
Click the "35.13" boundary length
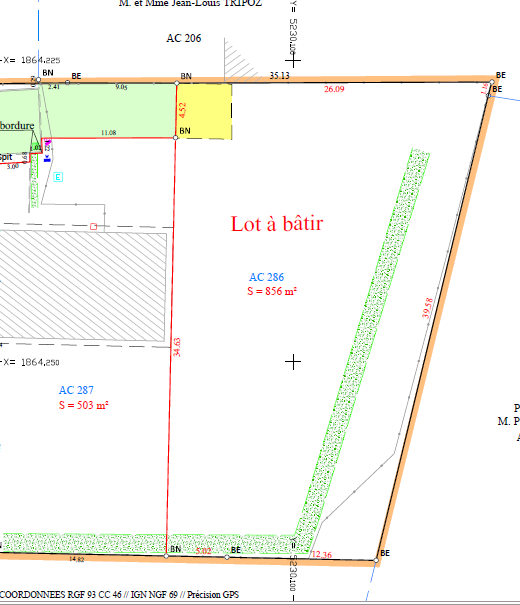tap(279, 75)
